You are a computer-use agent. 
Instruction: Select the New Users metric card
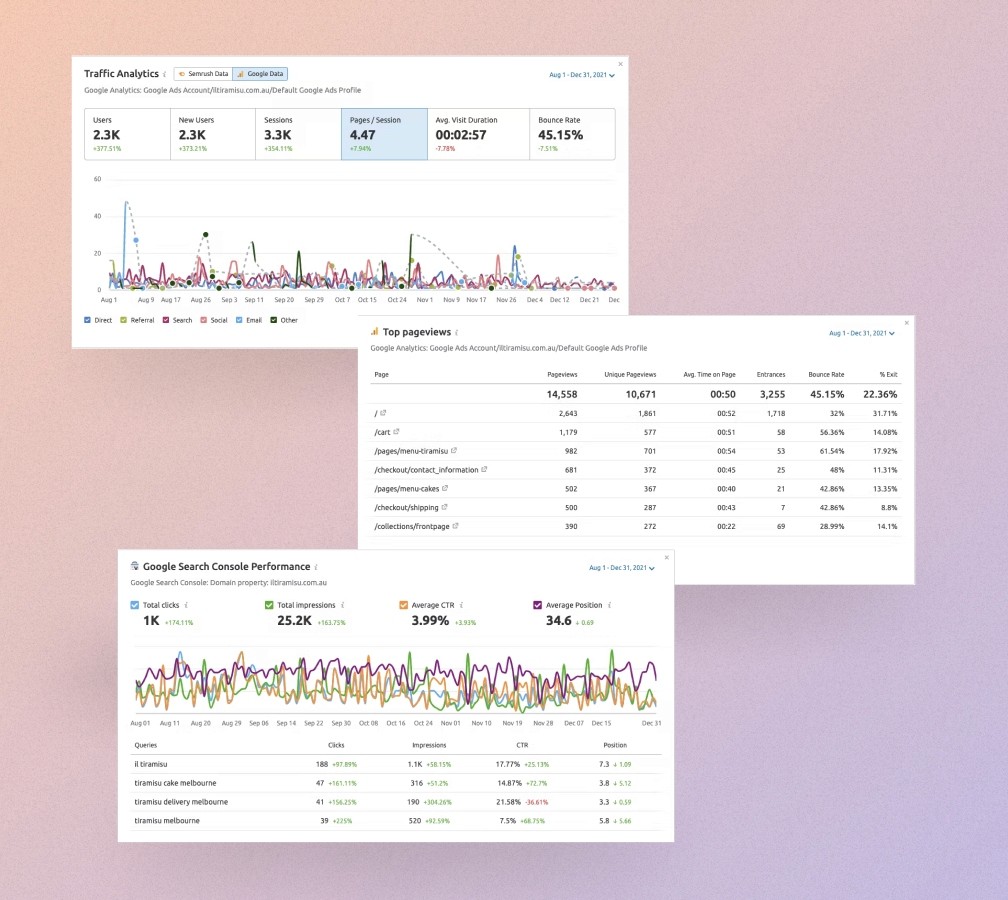[213, 134]
